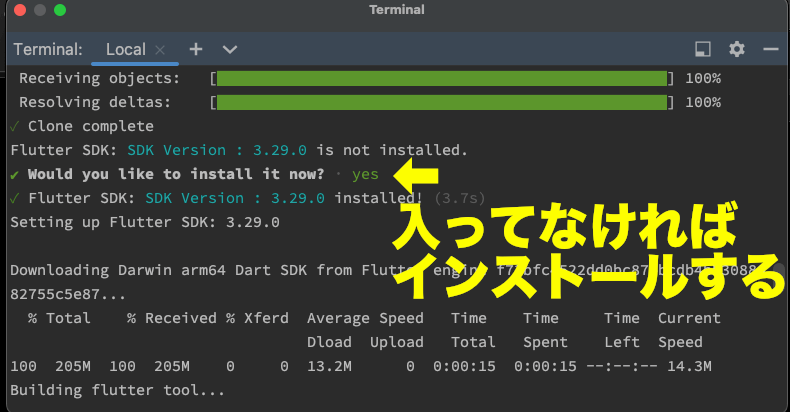Click the yellow minimize window button
Image resolution: width=790 pixels, height=412 pixels.
40,10
